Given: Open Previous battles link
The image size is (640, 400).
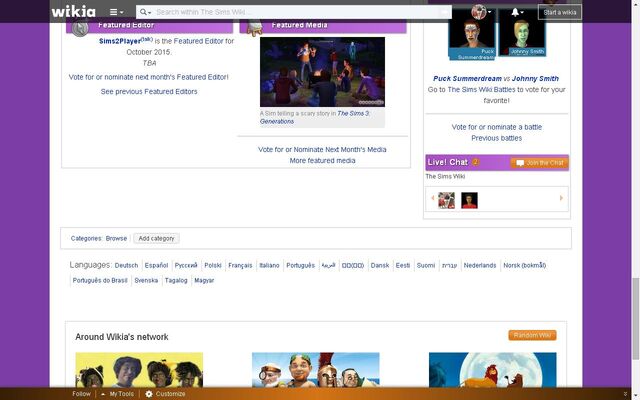Looking at the screenshot, I should click(496, 138).
